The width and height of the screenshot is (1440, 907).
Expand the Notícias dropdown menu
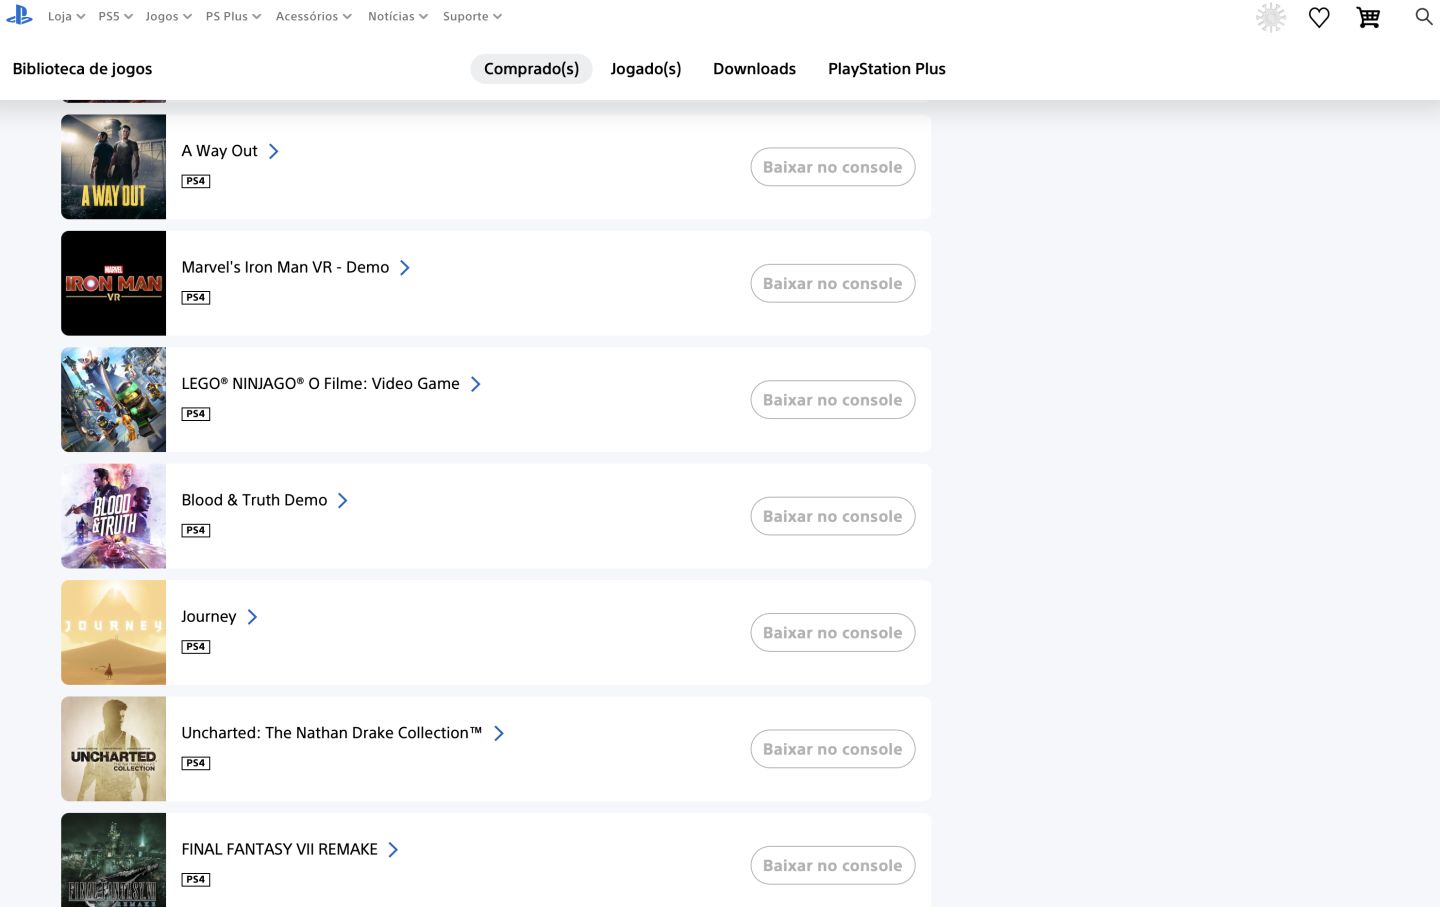point(397,16)
